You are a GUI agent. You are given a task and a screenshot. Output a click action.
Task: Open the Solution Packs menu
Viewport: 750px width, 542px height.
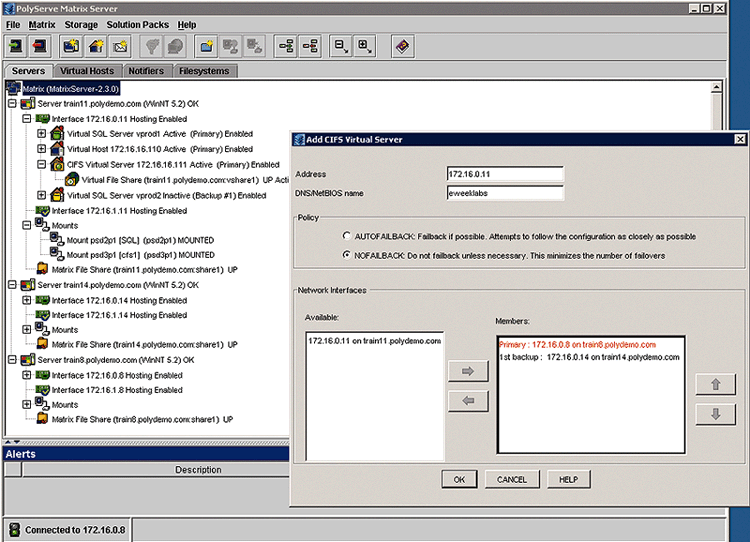[x=137, y=25]
